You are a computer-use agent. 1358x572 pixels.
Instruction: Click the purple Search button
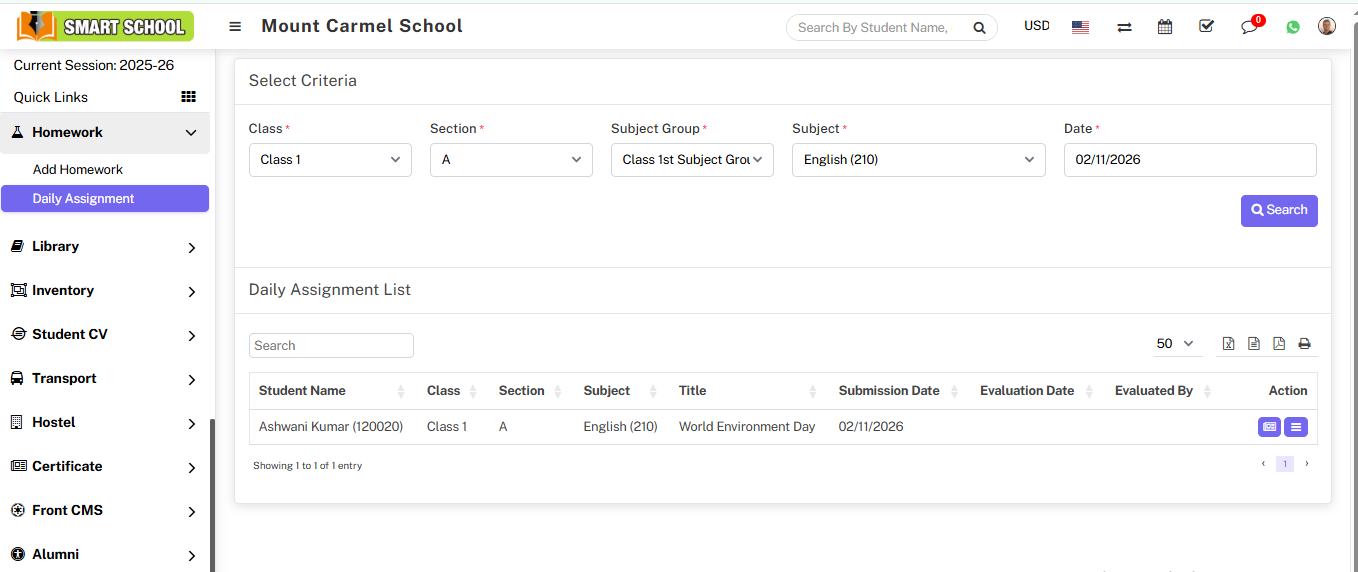tap(1279, 210)
